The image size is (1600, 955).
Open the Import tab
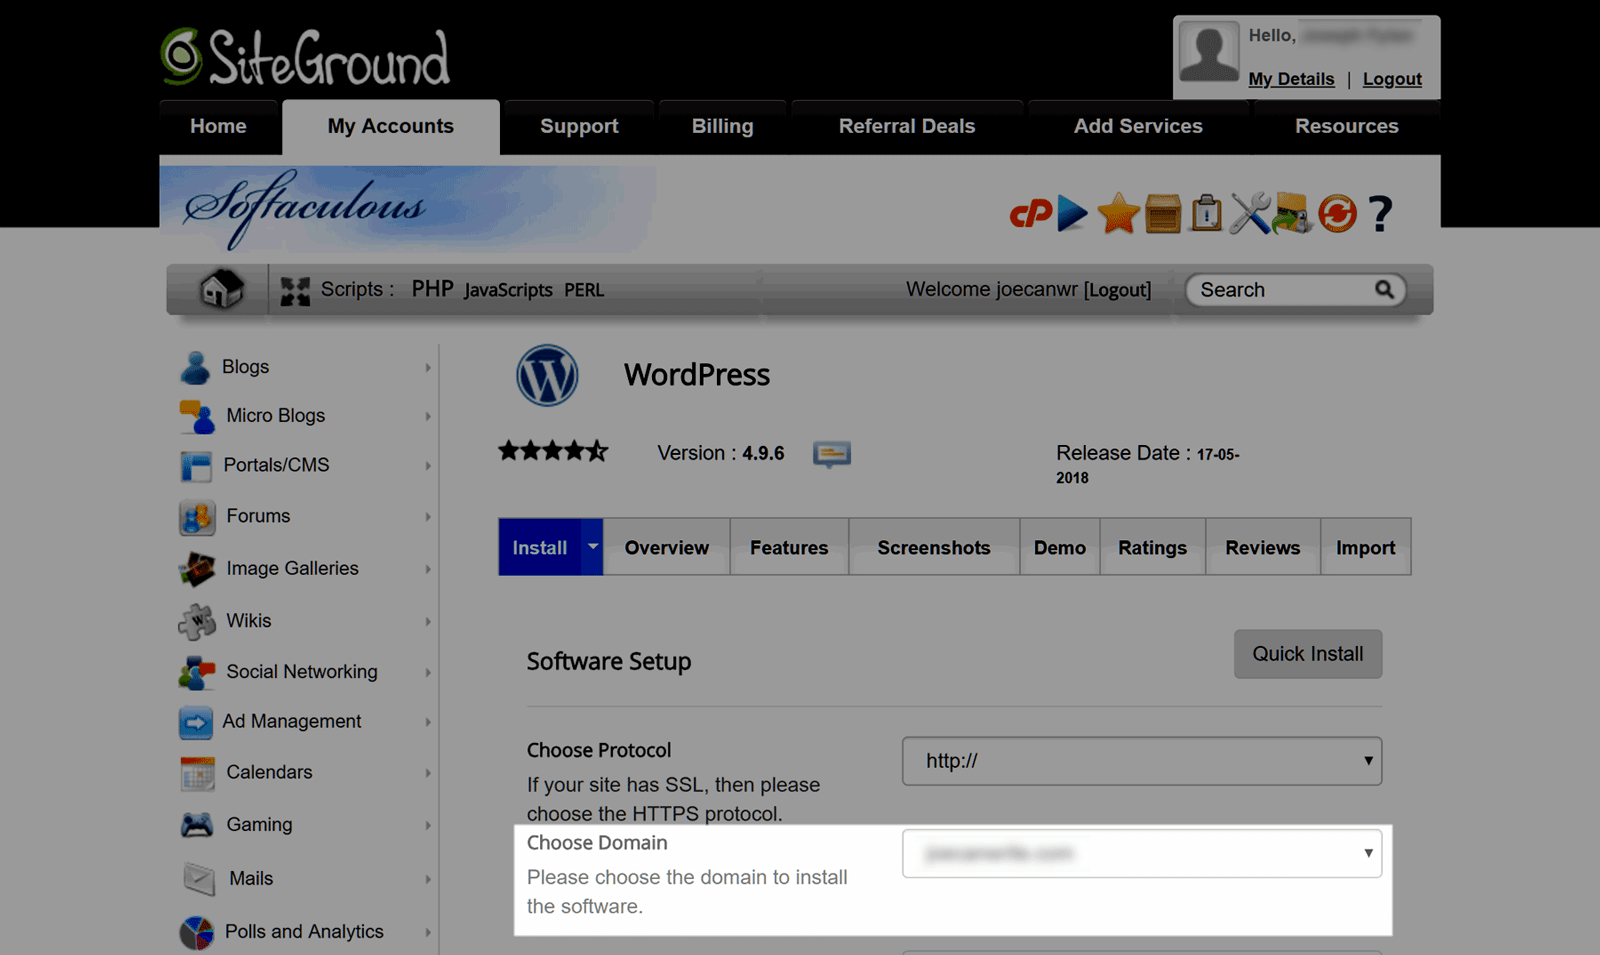(x=1366, y=547)
